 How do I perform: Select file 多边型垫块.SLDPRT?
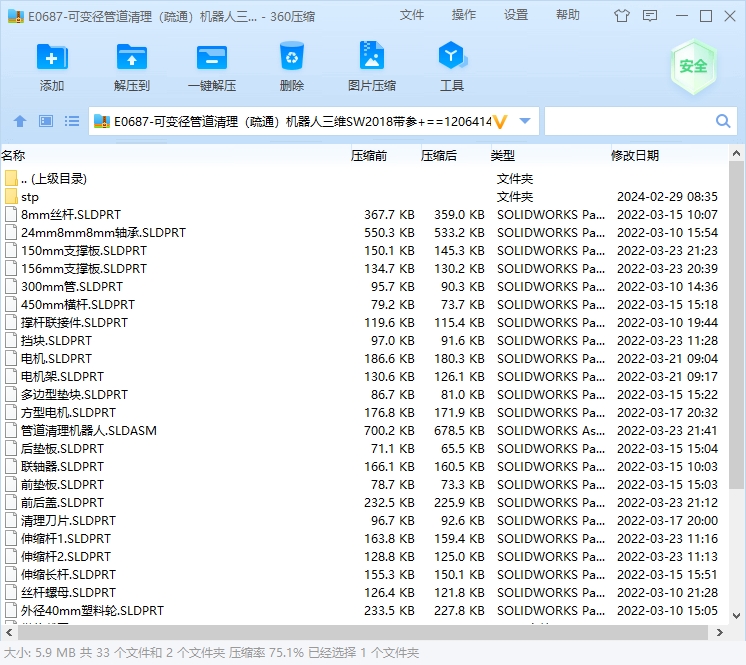(x=74, y=395)
